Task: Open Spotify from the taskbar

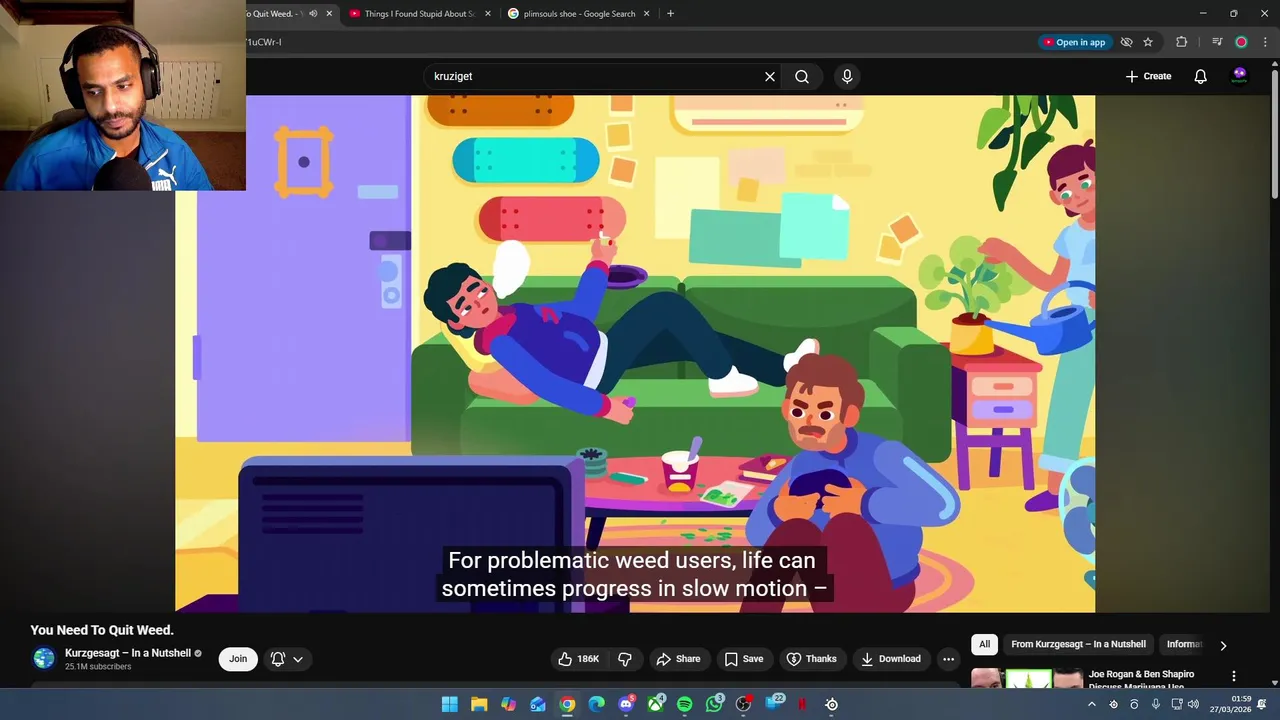Action: pyautogui.click(x=685, y=704)
